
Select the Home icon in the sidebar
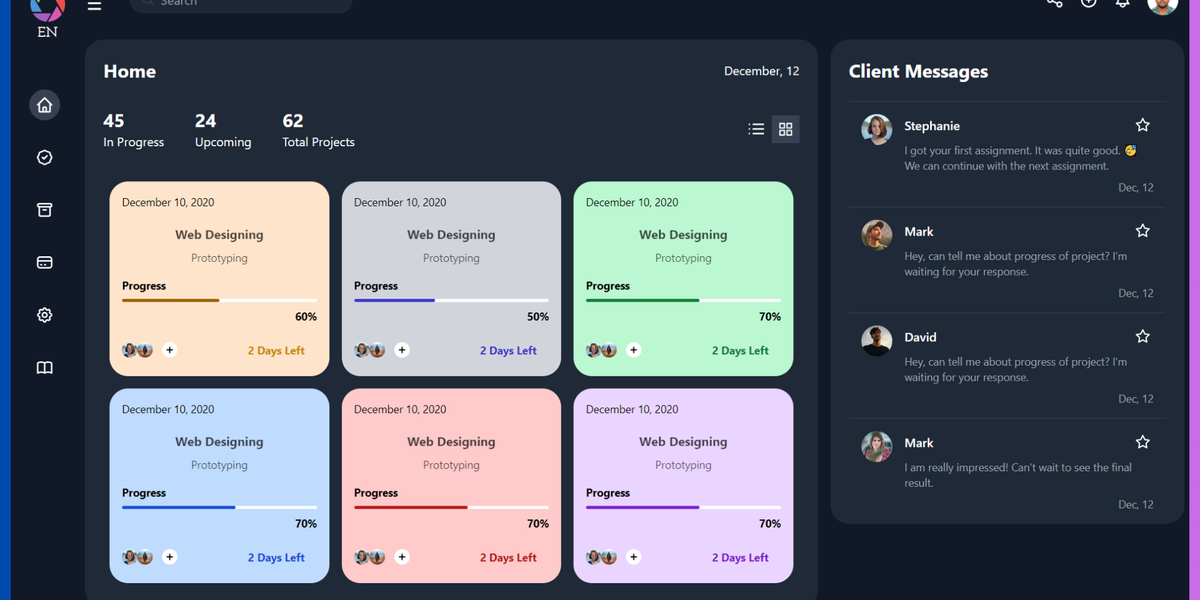click(x=44, y=104)
